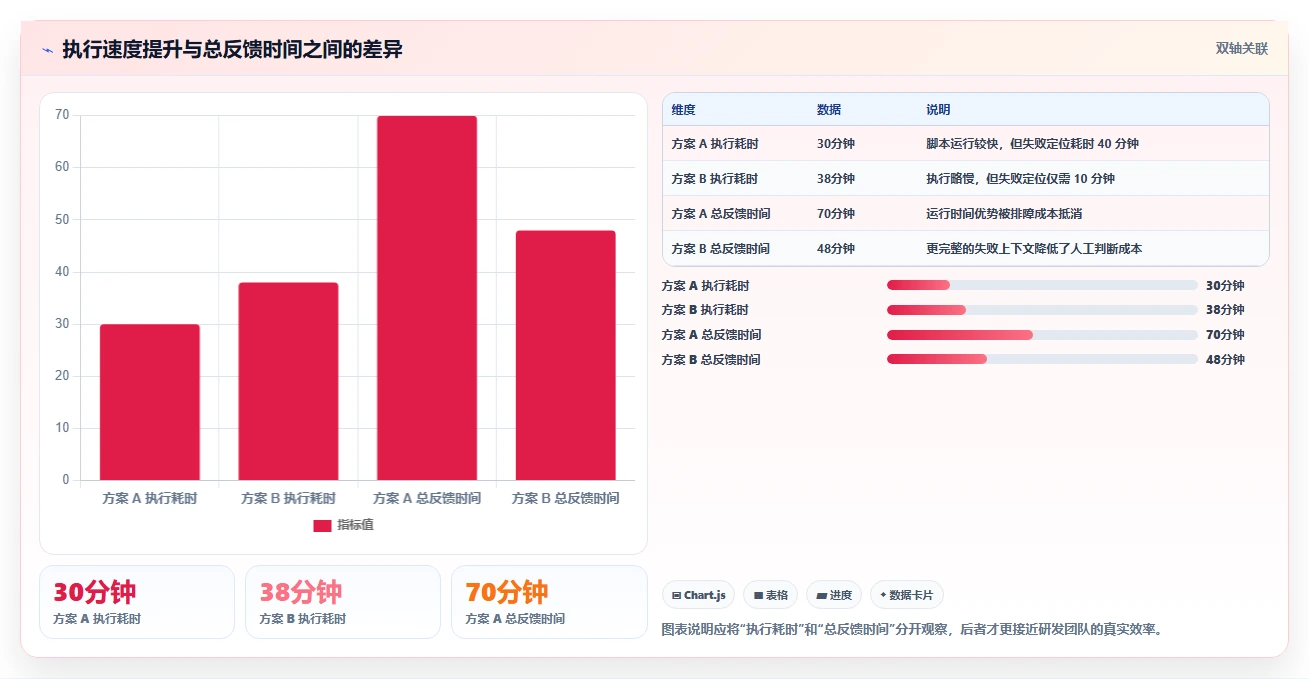Click the icon in the Chart.js tag
Viewport: 1309px width, 679px height.
pos(677,596)
